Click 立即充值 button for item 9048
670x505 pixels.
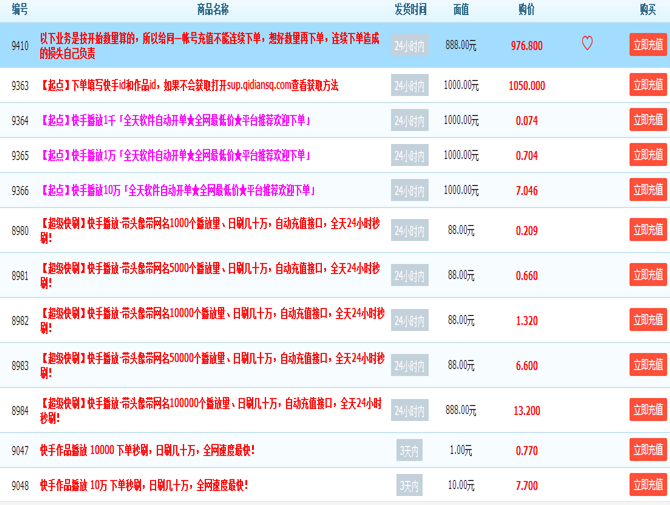pyautogui.click(x=647, y=485)
